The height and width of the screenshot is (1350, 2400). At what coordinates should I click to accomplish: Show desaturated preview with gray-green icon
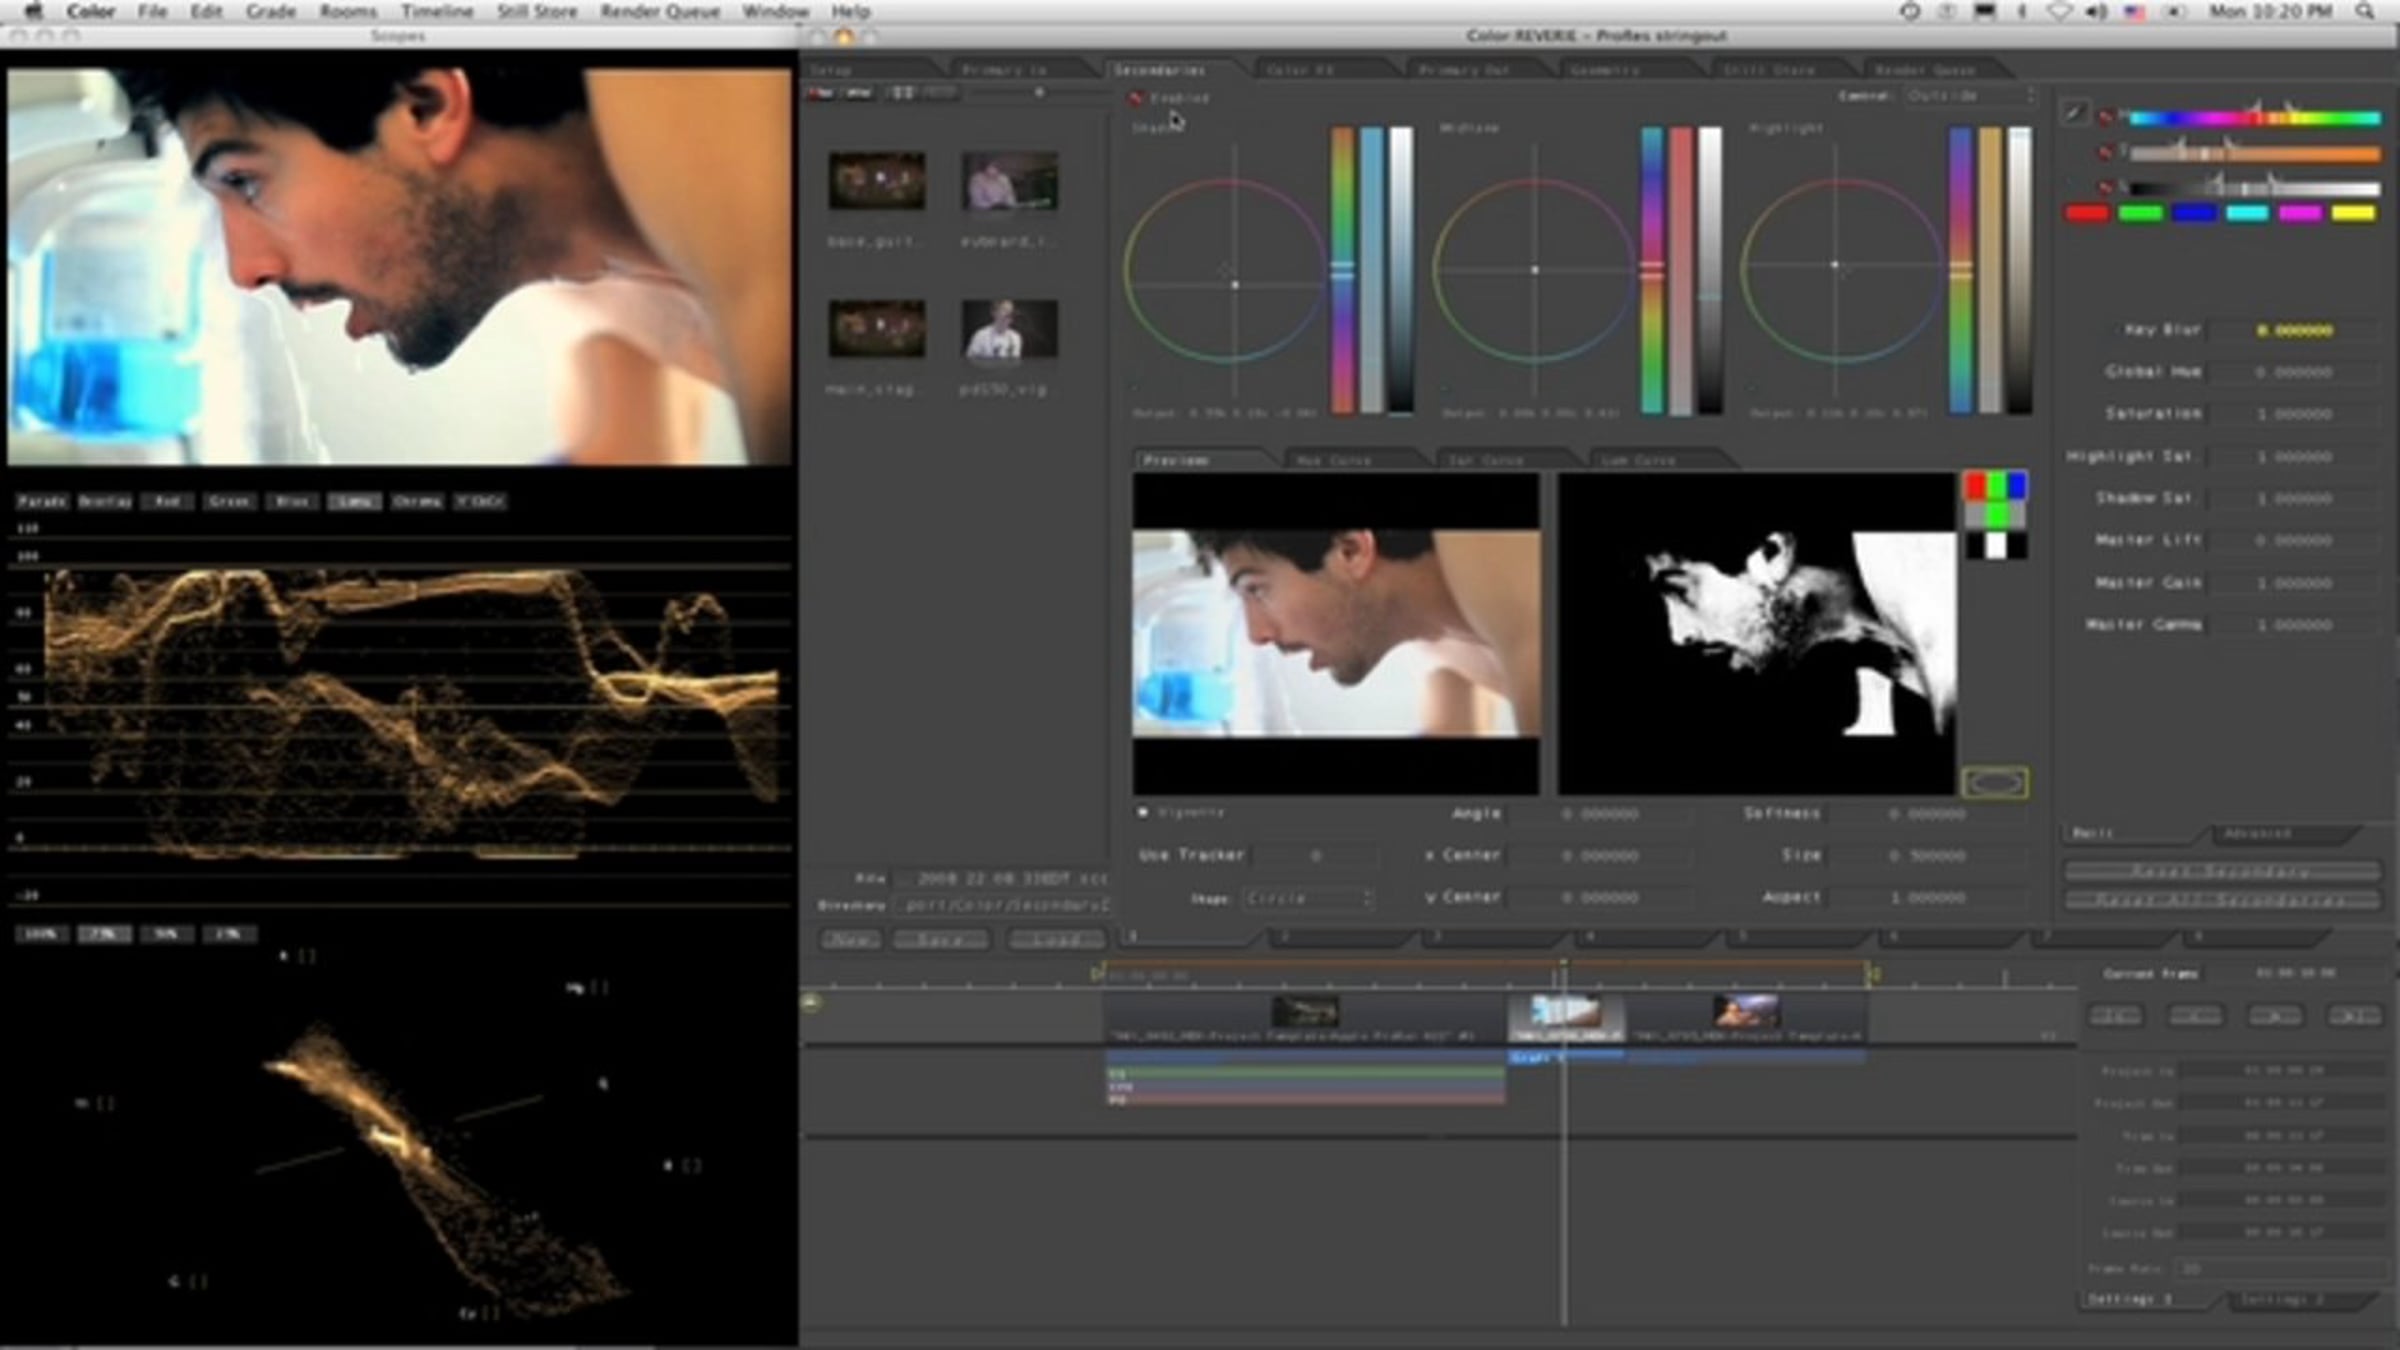pyautogui.click(x=1995, y=515)
